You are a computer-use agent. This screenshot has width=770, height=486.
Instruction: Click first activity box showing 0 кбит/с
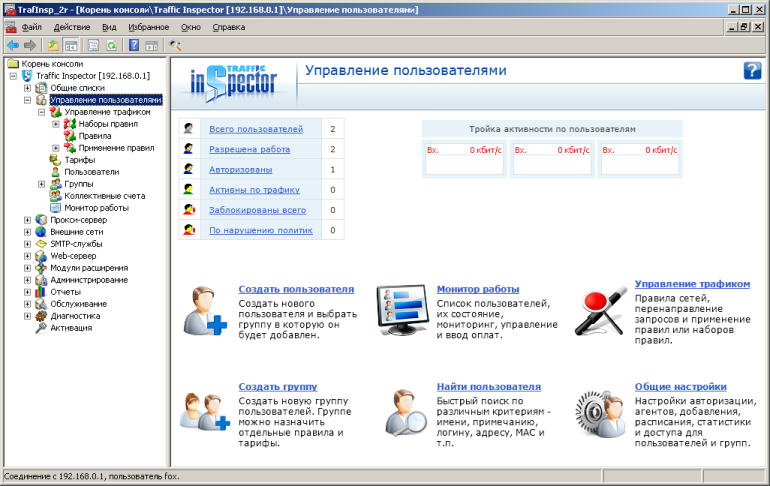coord(464,159)
